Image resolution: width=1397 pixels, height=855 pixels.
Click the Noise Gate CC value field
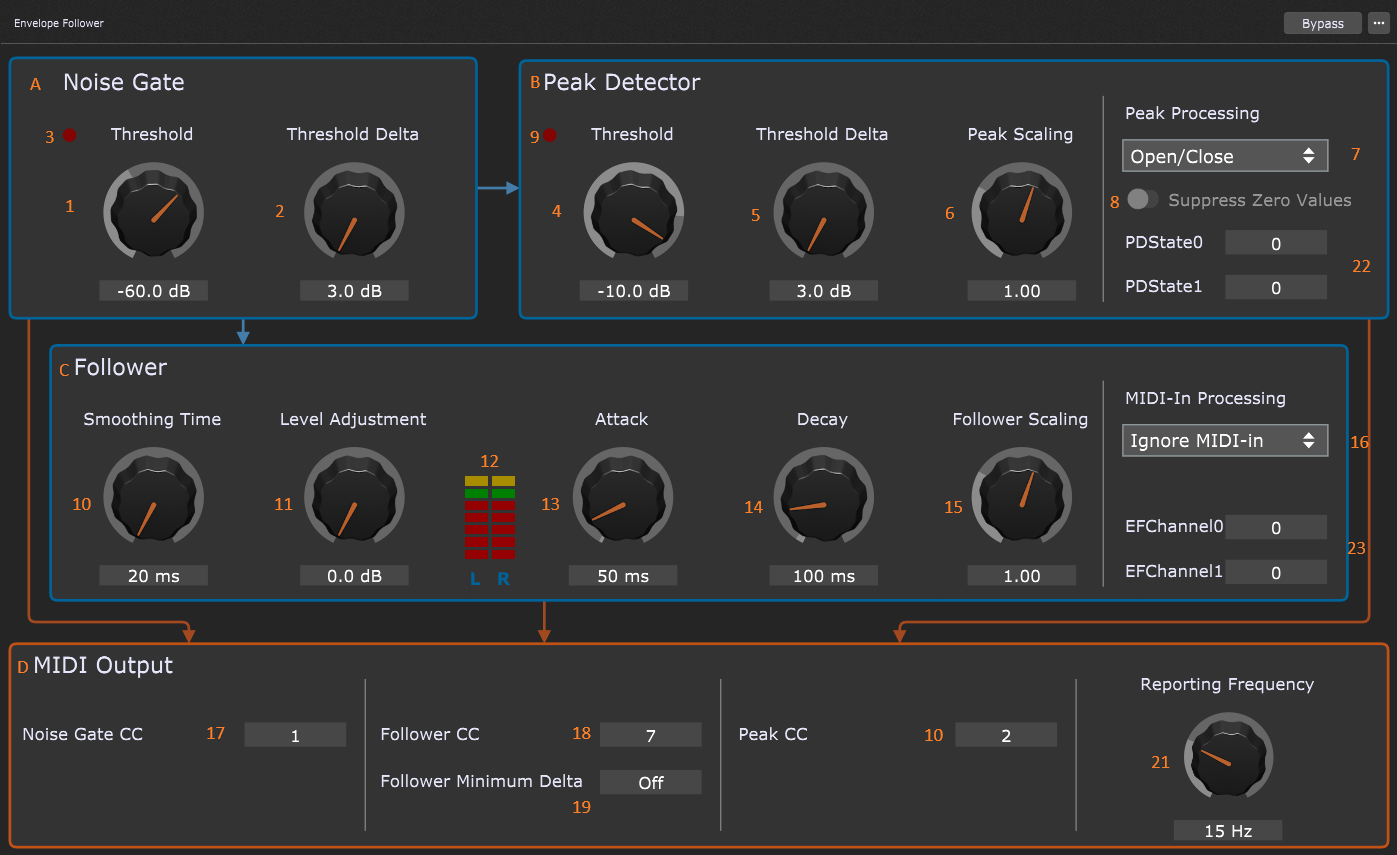(295, 735)
